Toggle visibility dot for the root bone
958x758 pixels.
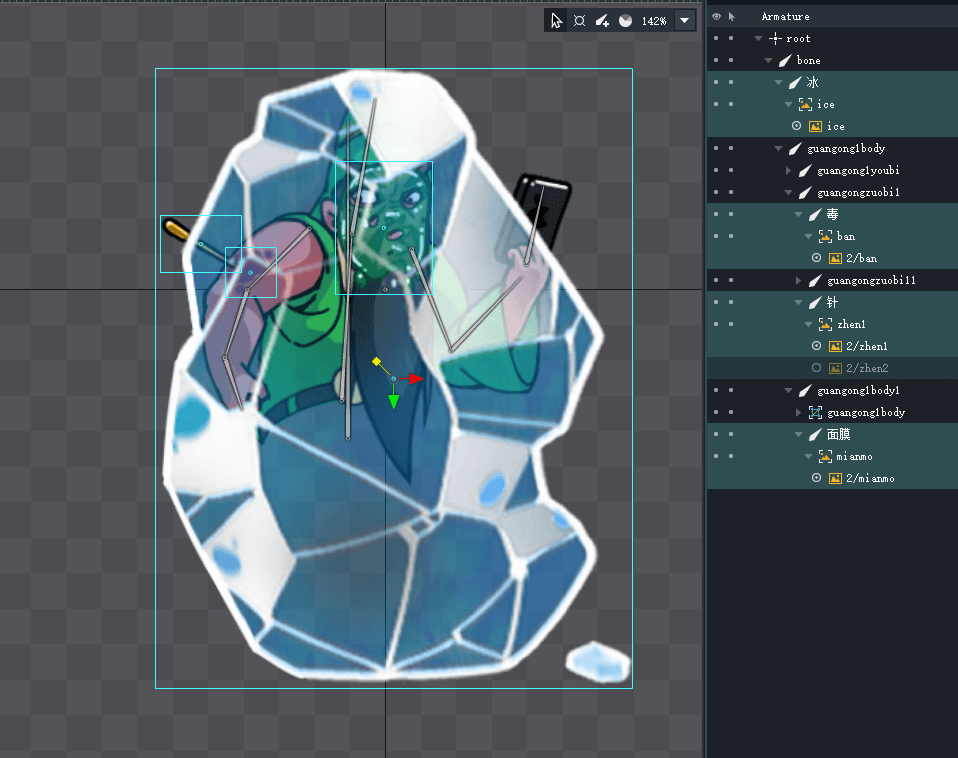pos(716,39)
